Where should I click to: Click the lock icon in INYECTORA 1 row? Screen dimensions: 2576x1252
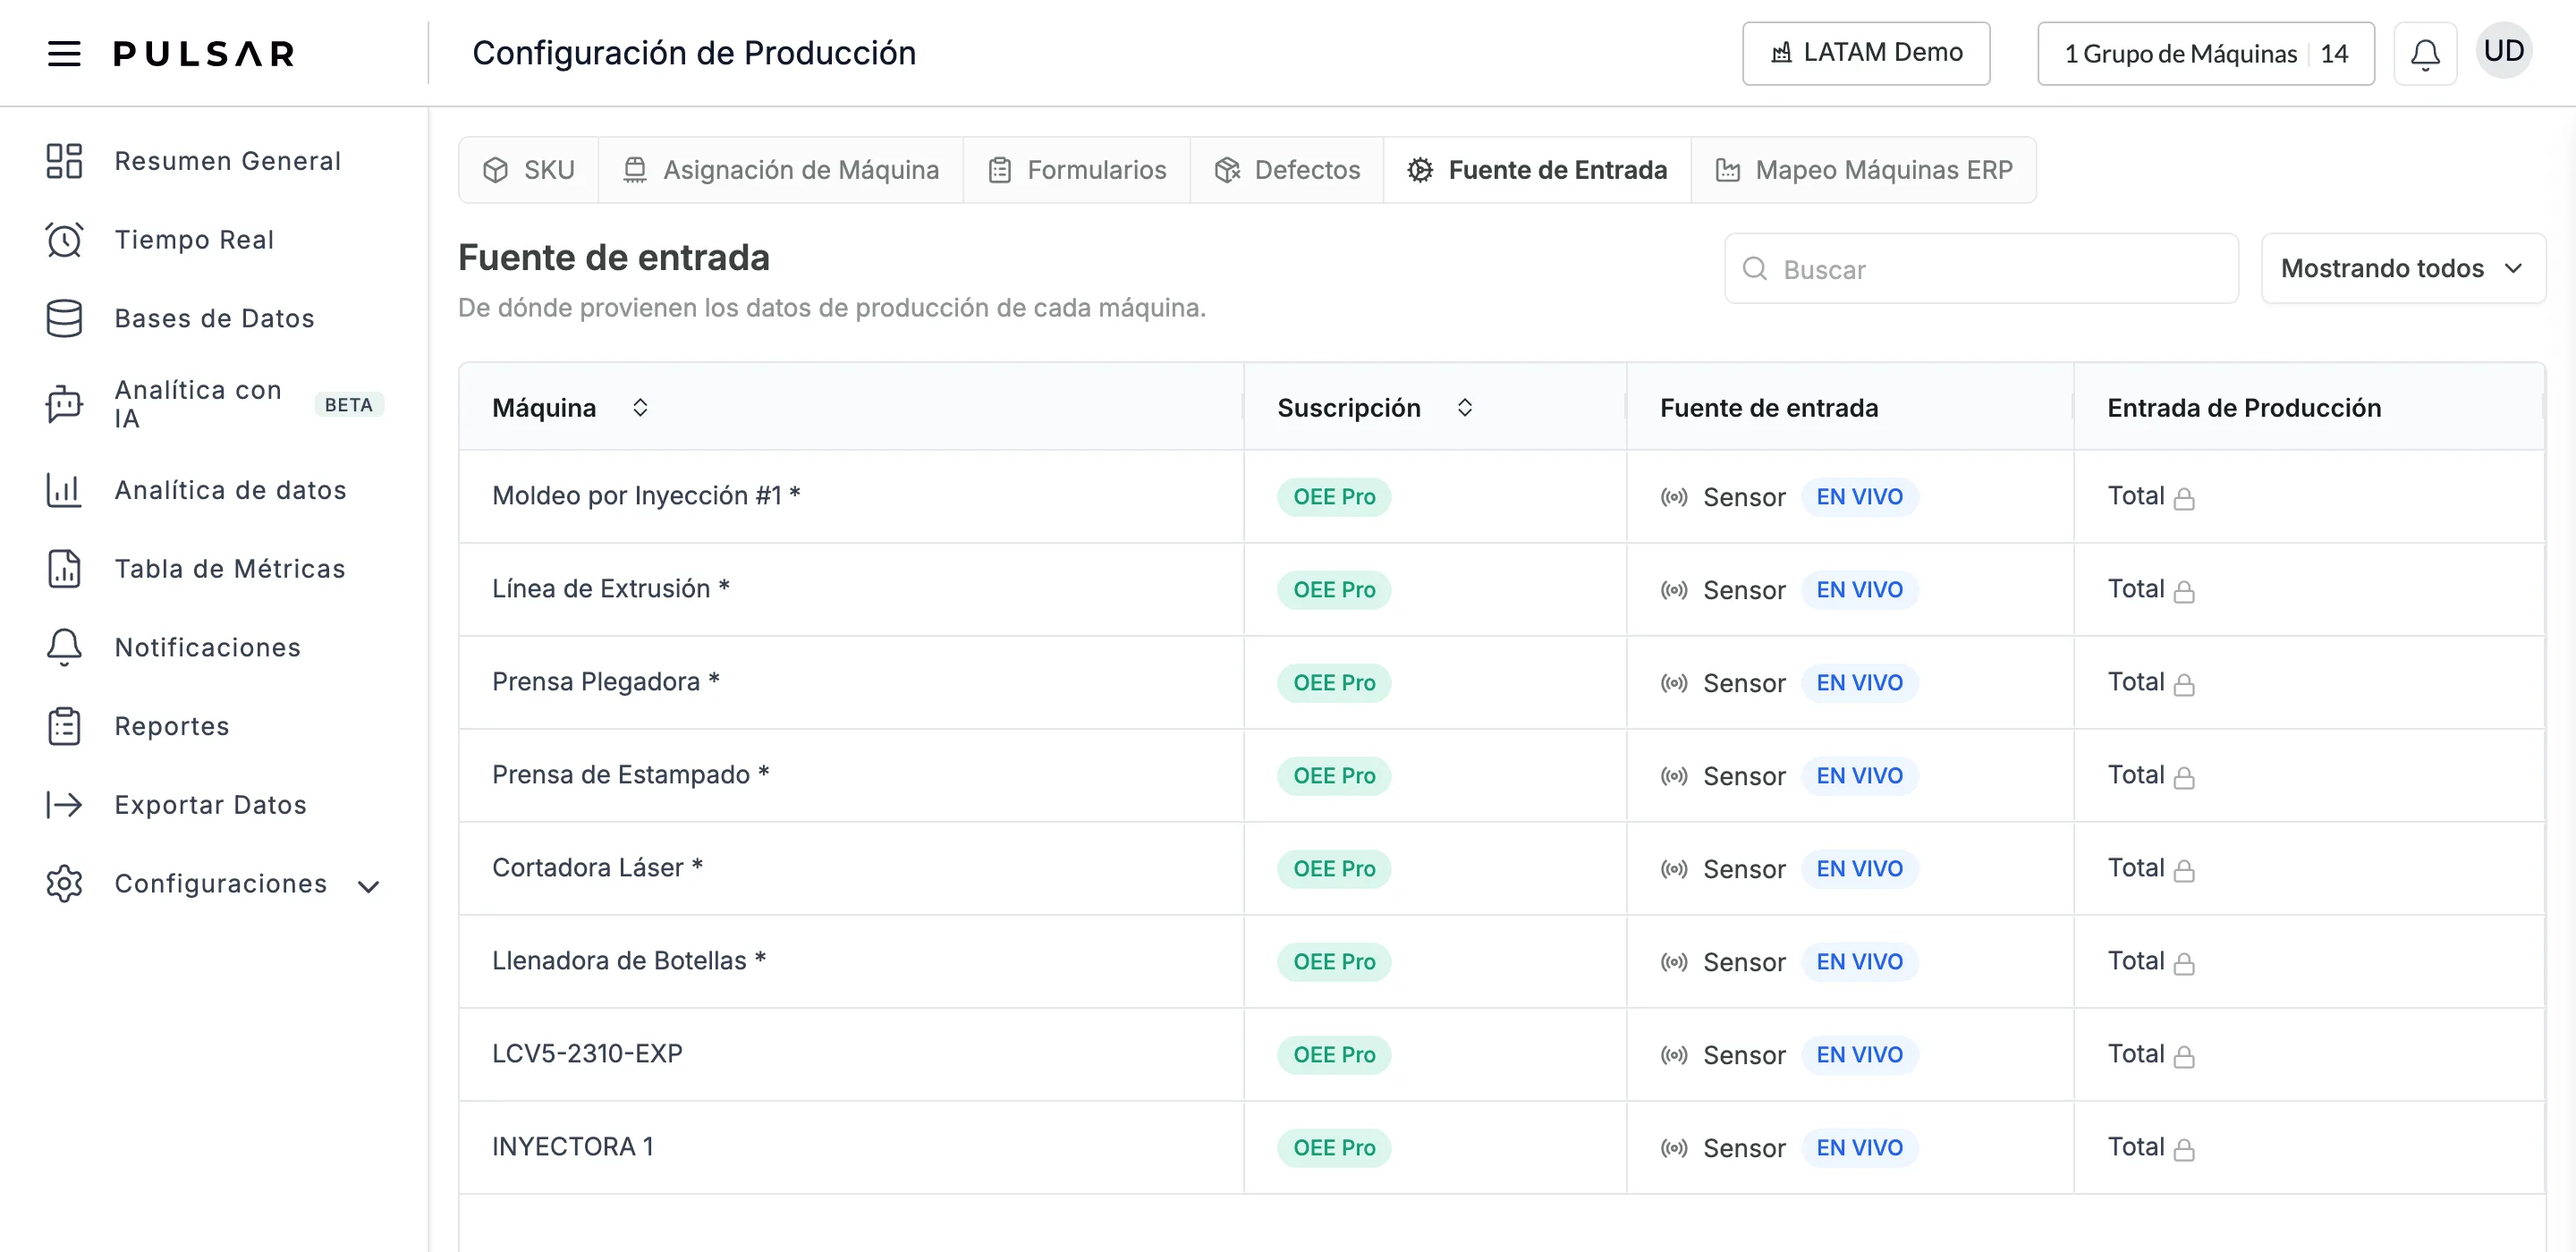coord(2184,1149)
